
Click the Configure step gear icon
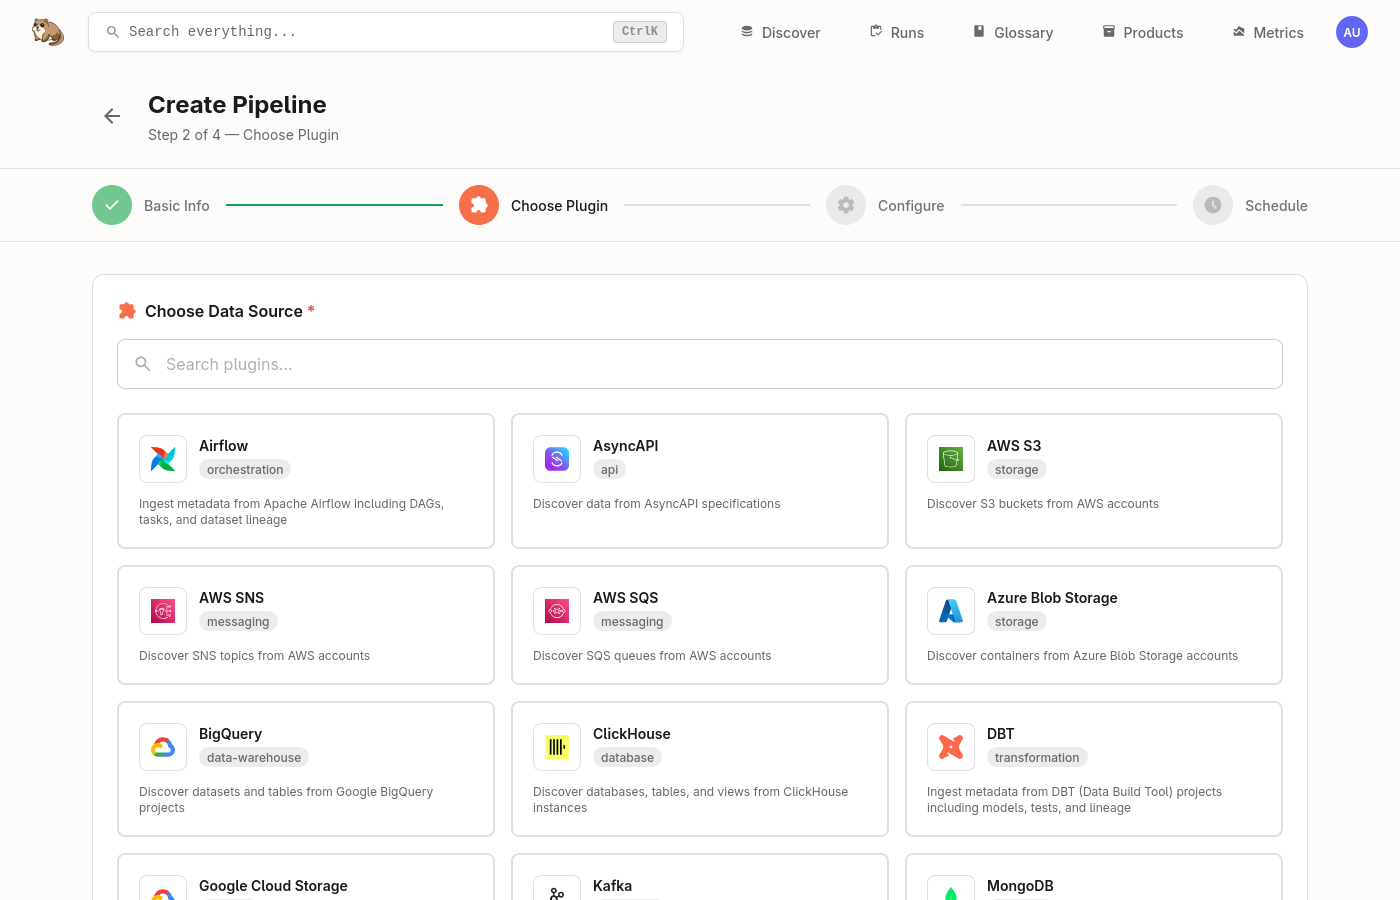tap(845, 205)
